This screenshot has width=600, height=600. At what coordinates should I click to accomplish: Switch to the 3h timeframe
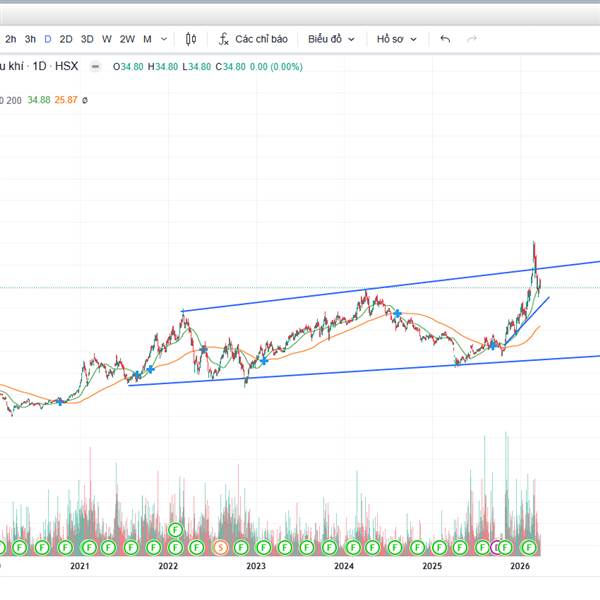click(x=30, y=39)
